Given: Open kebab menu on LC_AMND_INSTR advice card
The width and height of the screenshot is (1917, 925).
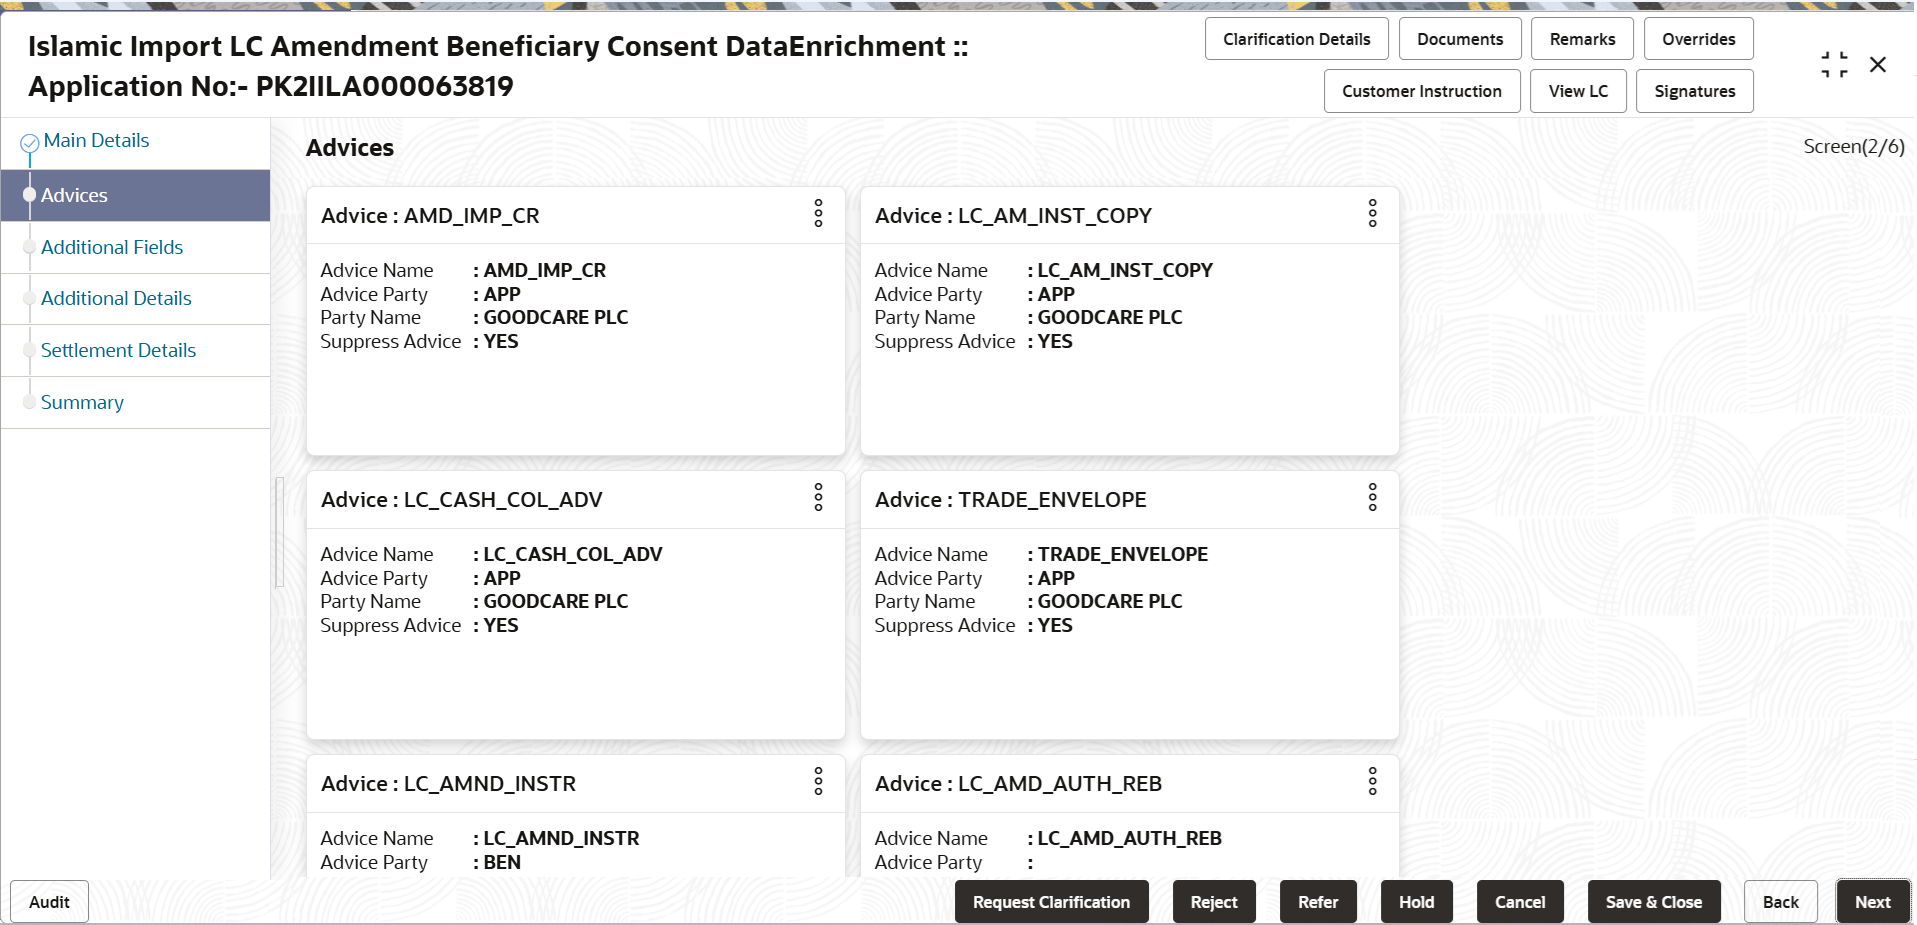Looking at the screenshot, I should click(x=818, y=781).
